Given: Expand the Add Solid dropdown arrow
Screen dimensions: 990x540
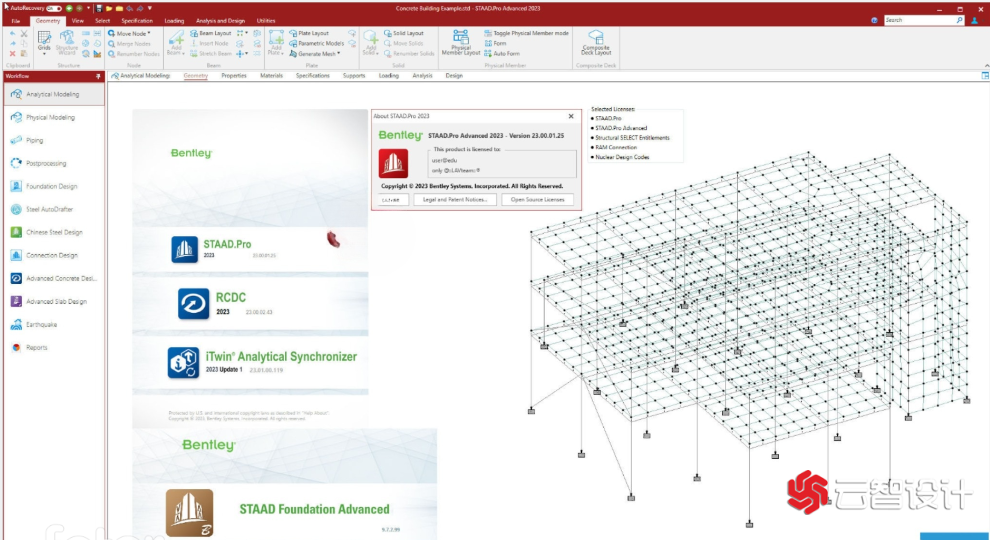Looking at the screenshot, I should tap(377, 54).
